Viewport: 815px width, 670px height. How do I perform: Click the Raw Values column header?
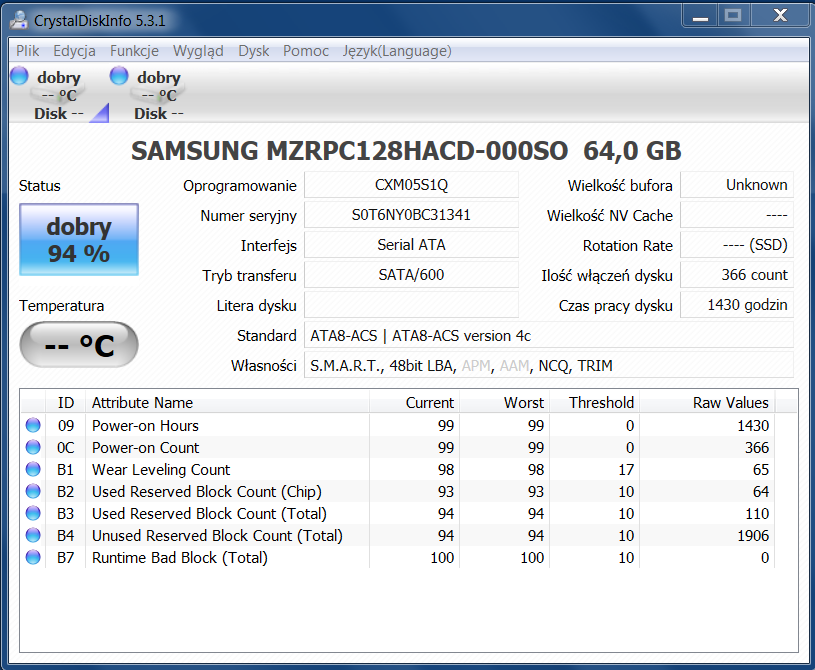(707, 402)
